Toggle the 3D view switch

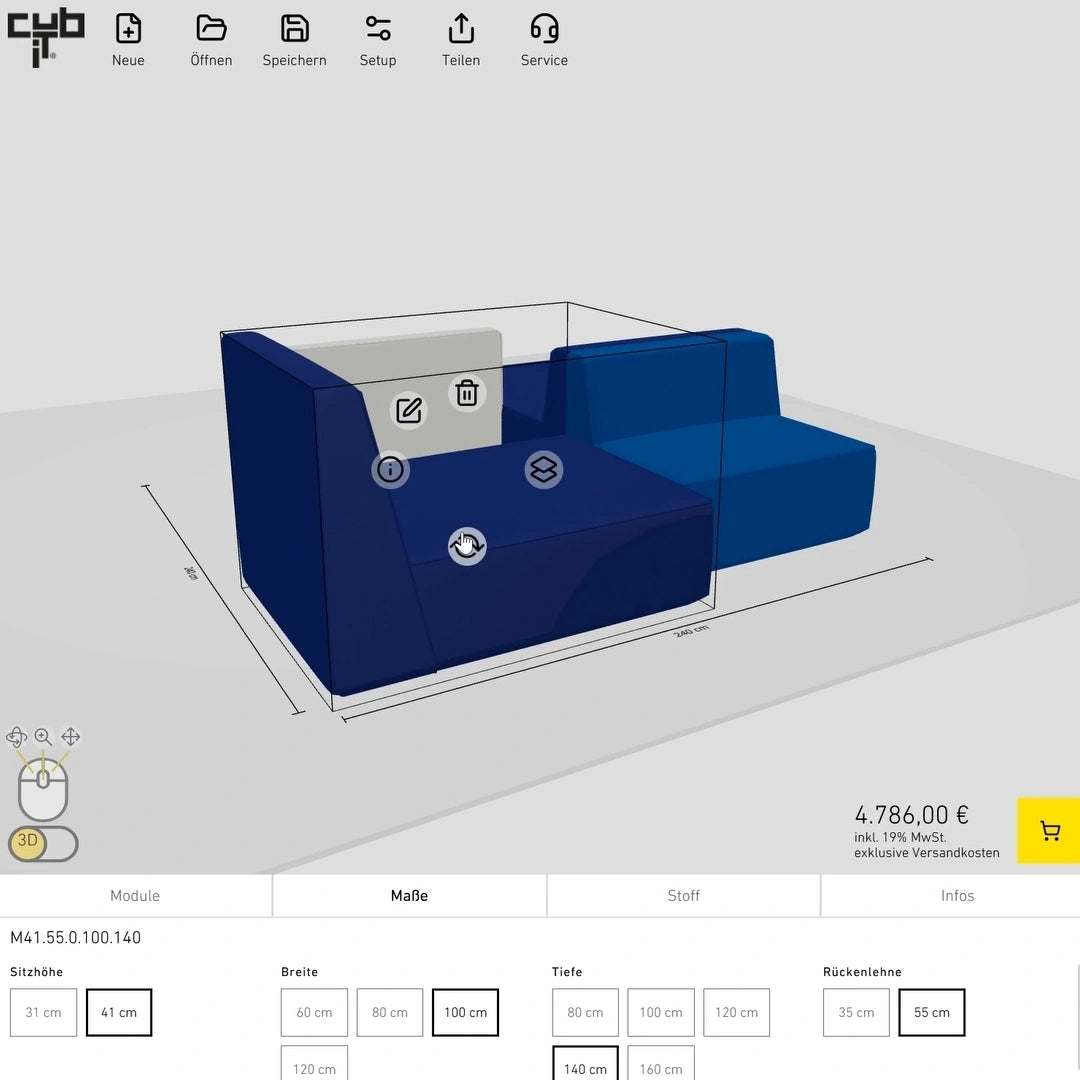43,842
